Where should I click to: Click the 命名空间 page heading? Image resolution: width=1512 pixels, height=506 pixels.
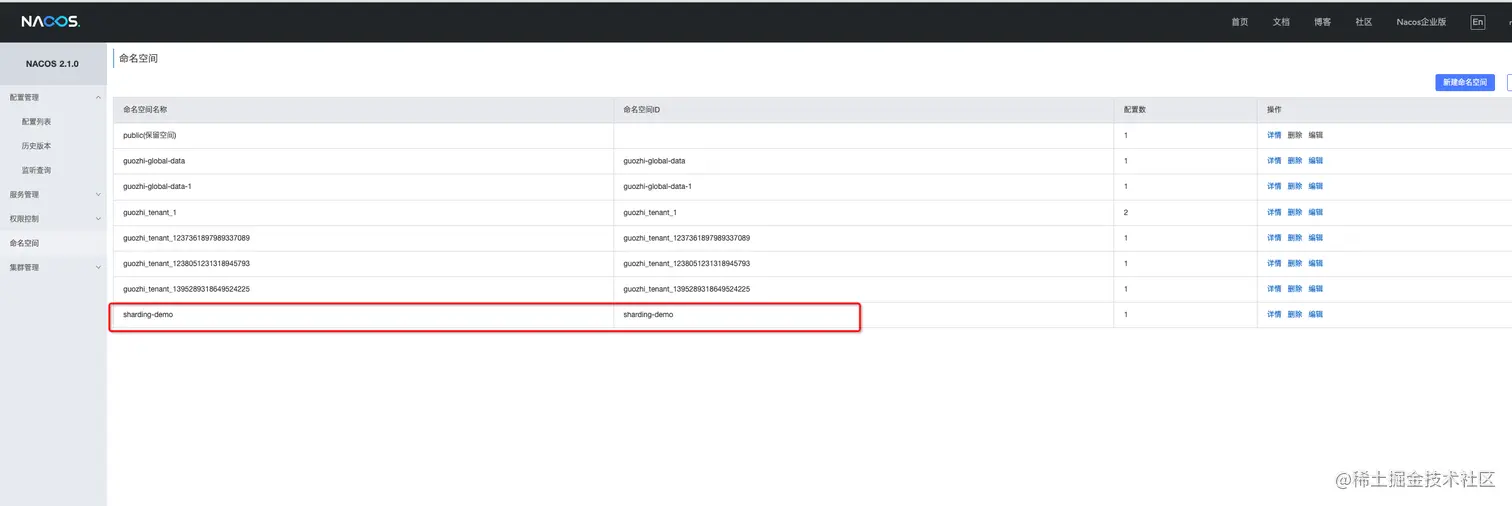tap(138, 58)
